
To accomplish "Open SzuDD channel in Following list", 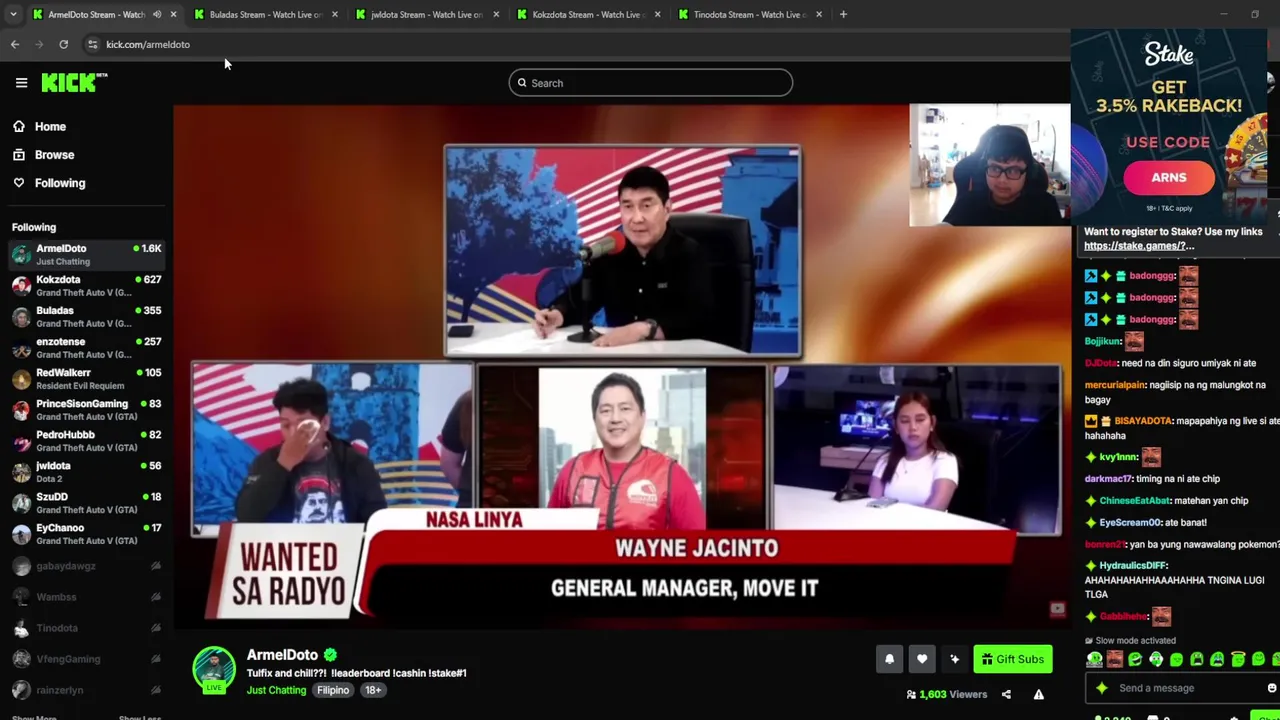I will coord(87,503).
